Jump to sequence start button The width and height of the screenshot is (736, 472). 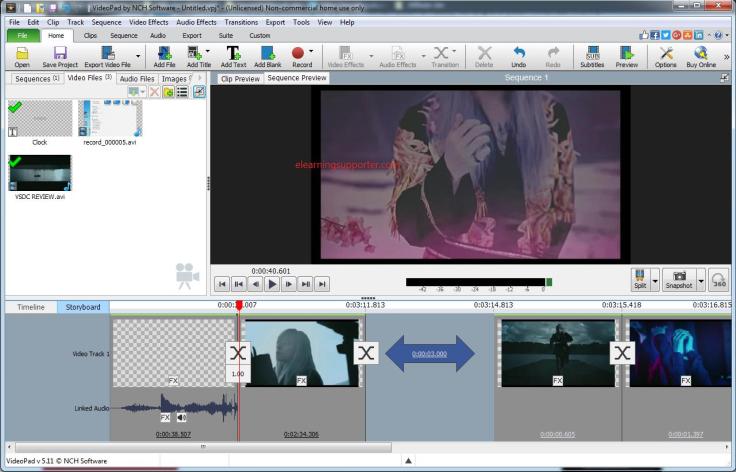pos(222,284)
